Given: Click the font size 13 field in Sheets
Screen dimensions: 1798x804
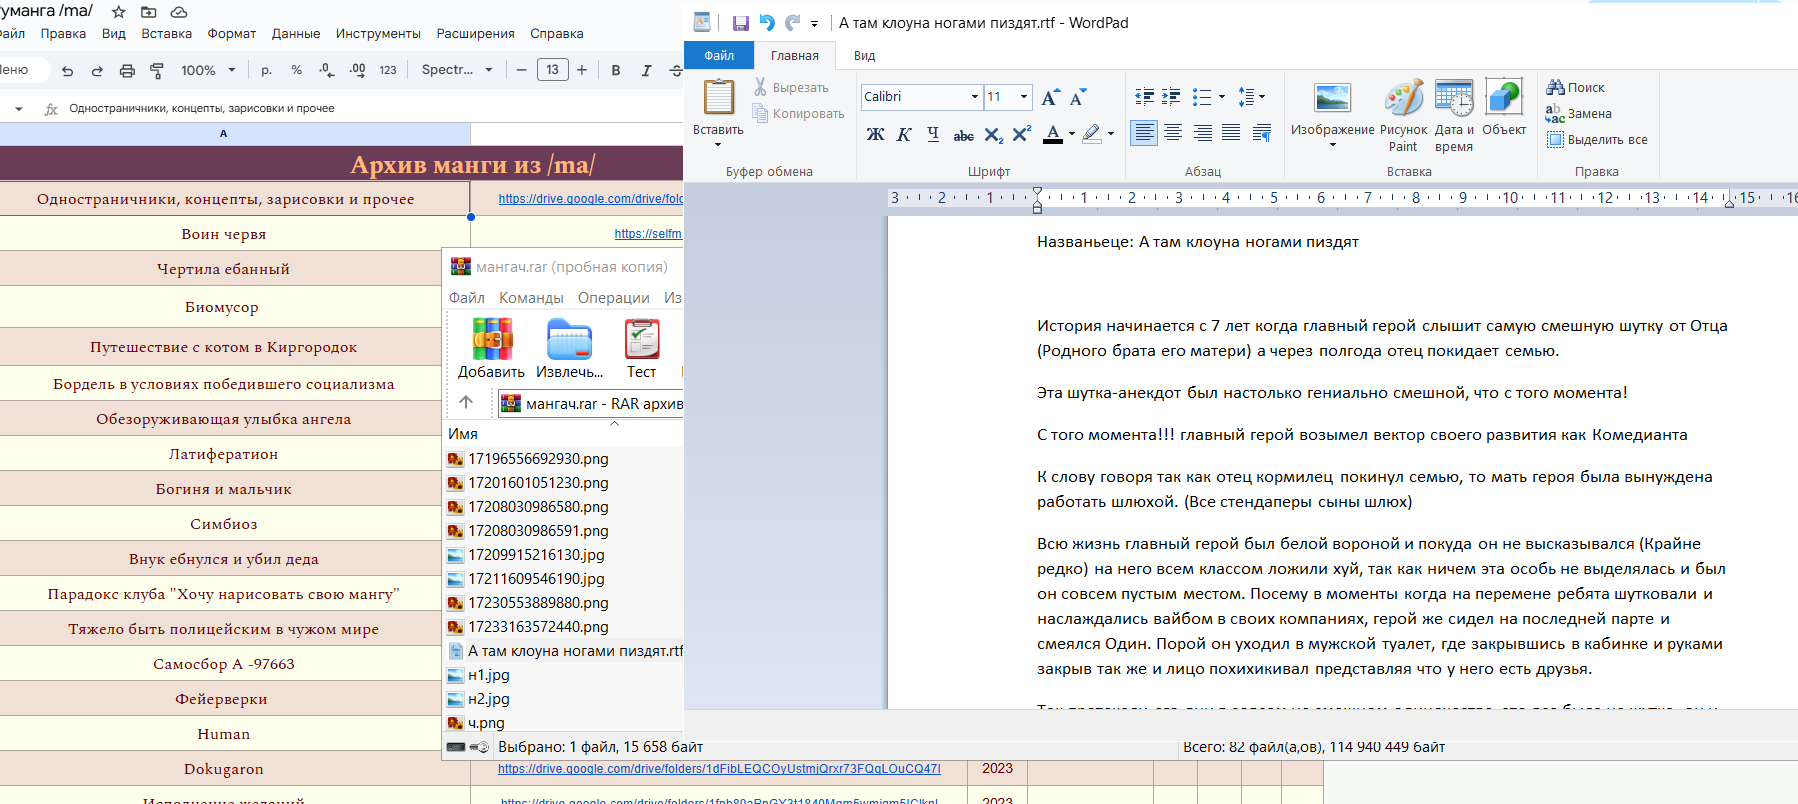Looking at the screenshot, I should coord(553,70).
